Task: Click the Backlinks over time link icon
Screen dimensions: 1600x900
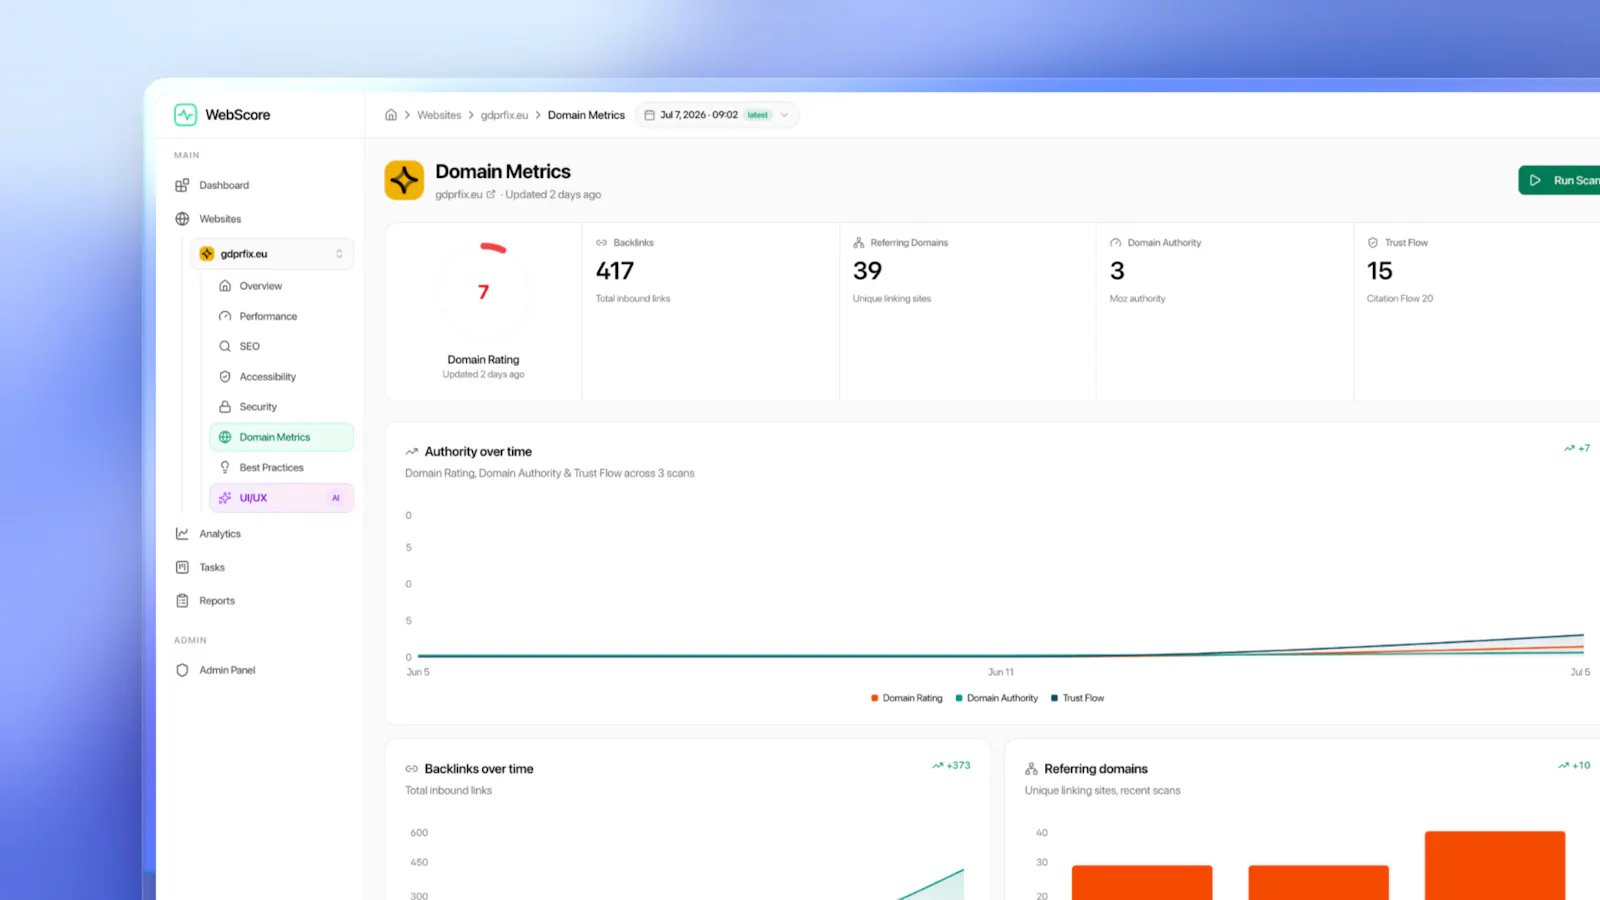Action: coord(411,769)
